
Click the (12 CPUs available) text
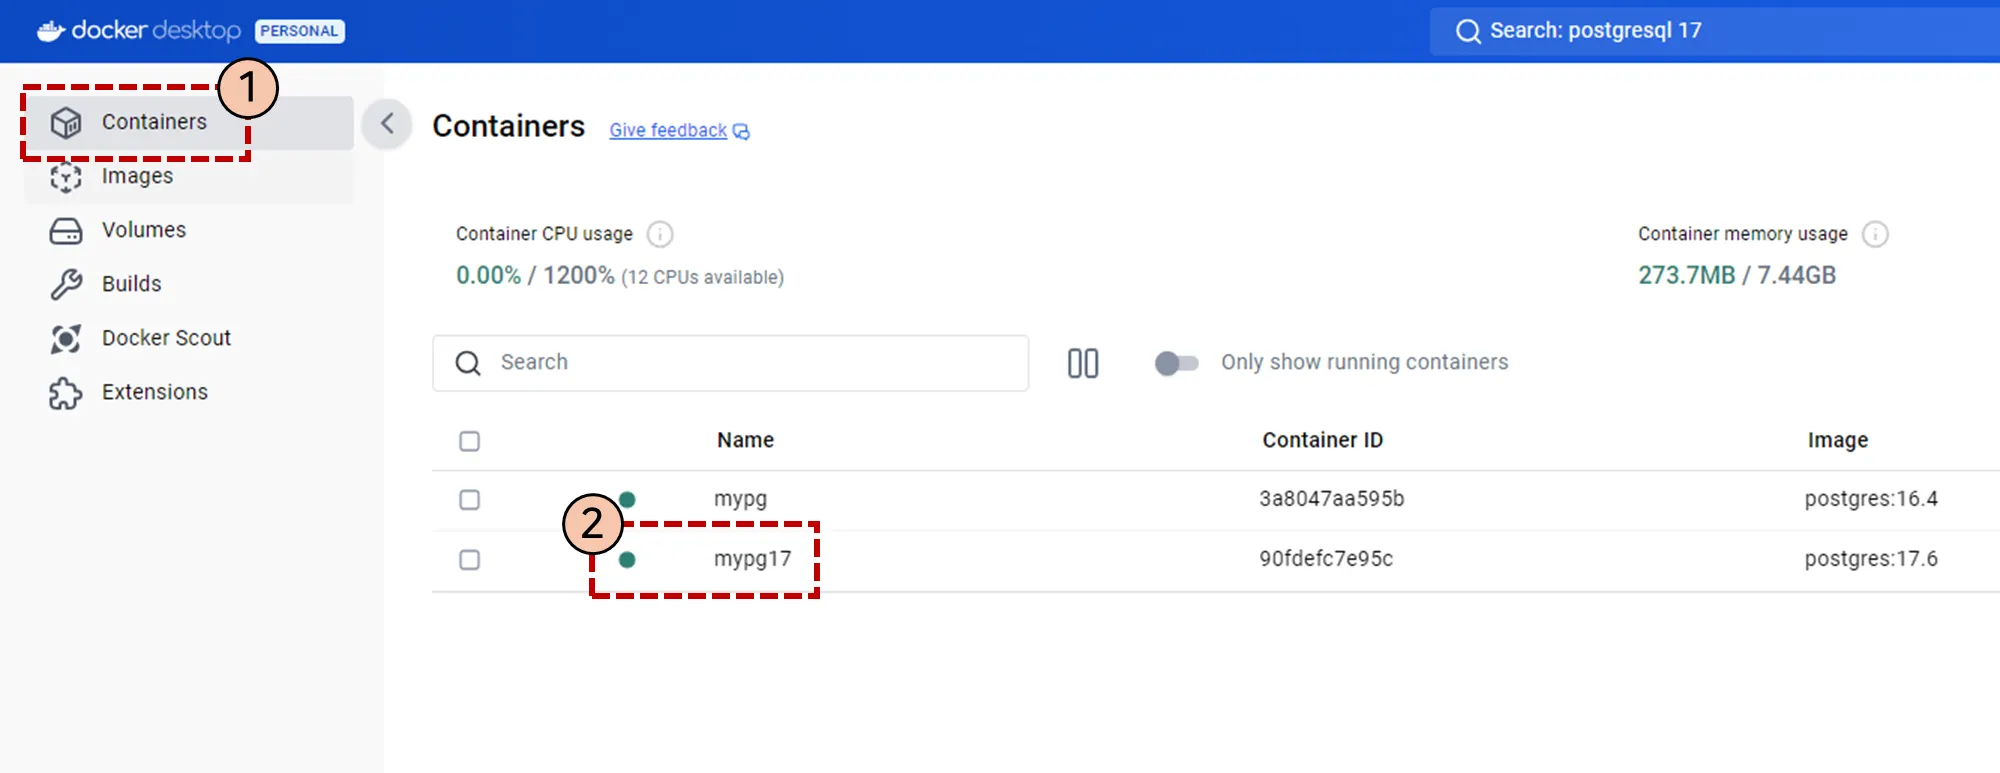coord(703,278)
